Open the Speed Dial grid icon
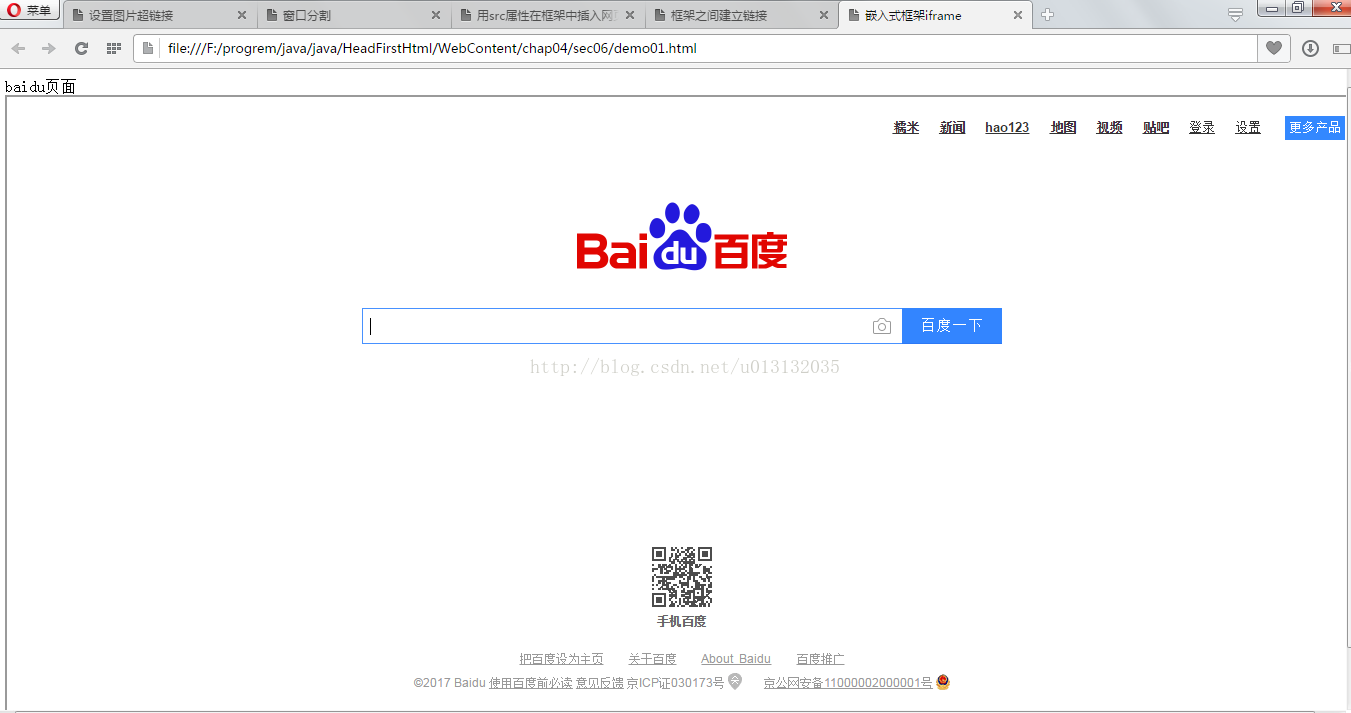This screenshot has width=1351, height=713. [x=114, y=48]
